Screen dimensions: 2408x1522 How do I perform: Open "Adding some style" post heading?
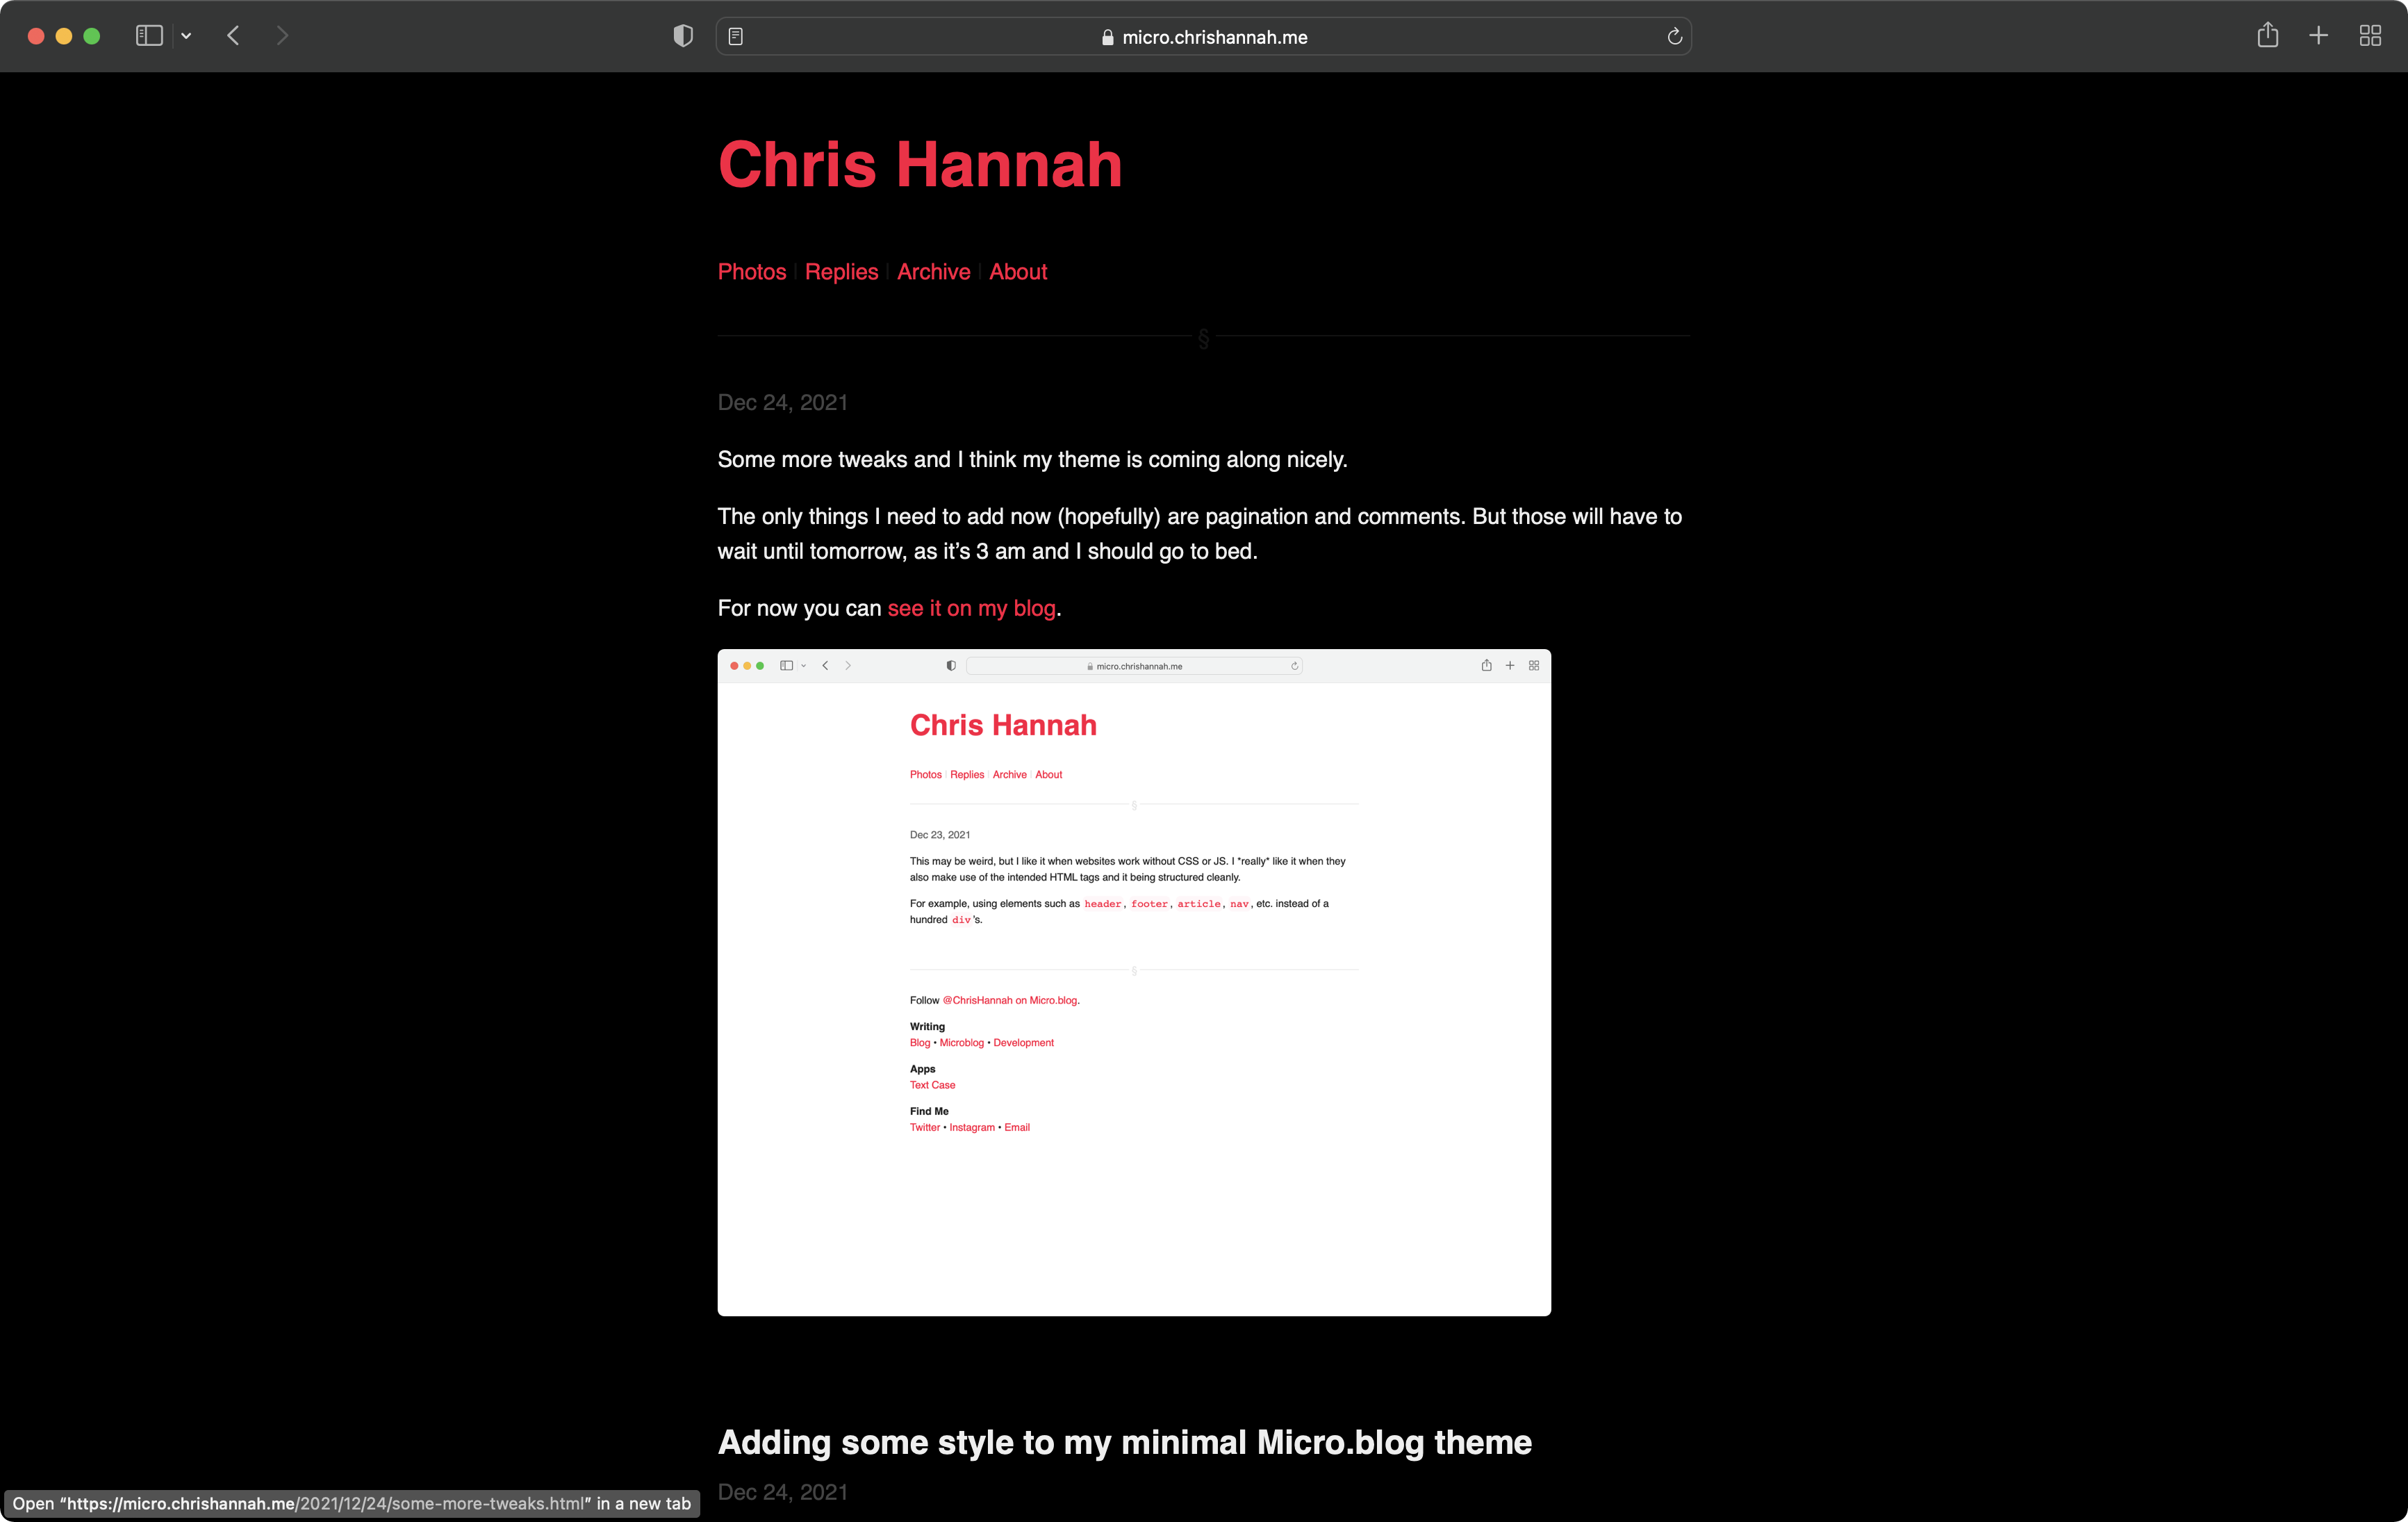pyautogui.click(x=1124, y=1442)
